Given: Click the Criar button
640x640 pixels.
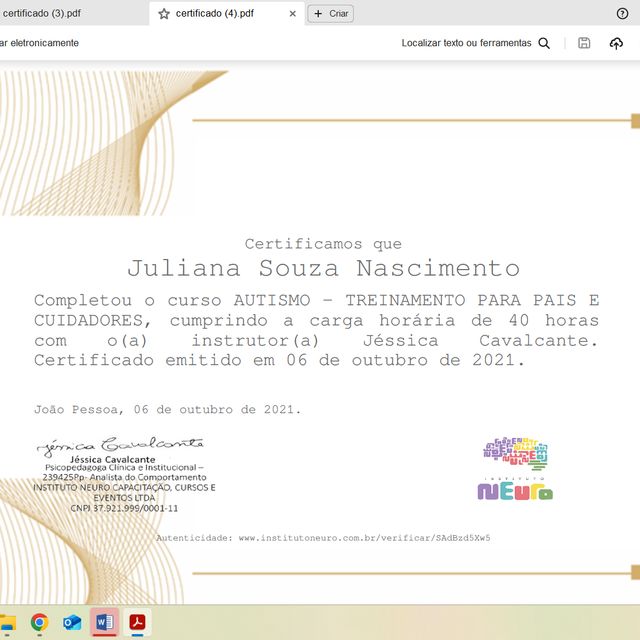Looking at the screenshot, I should 331,13.
